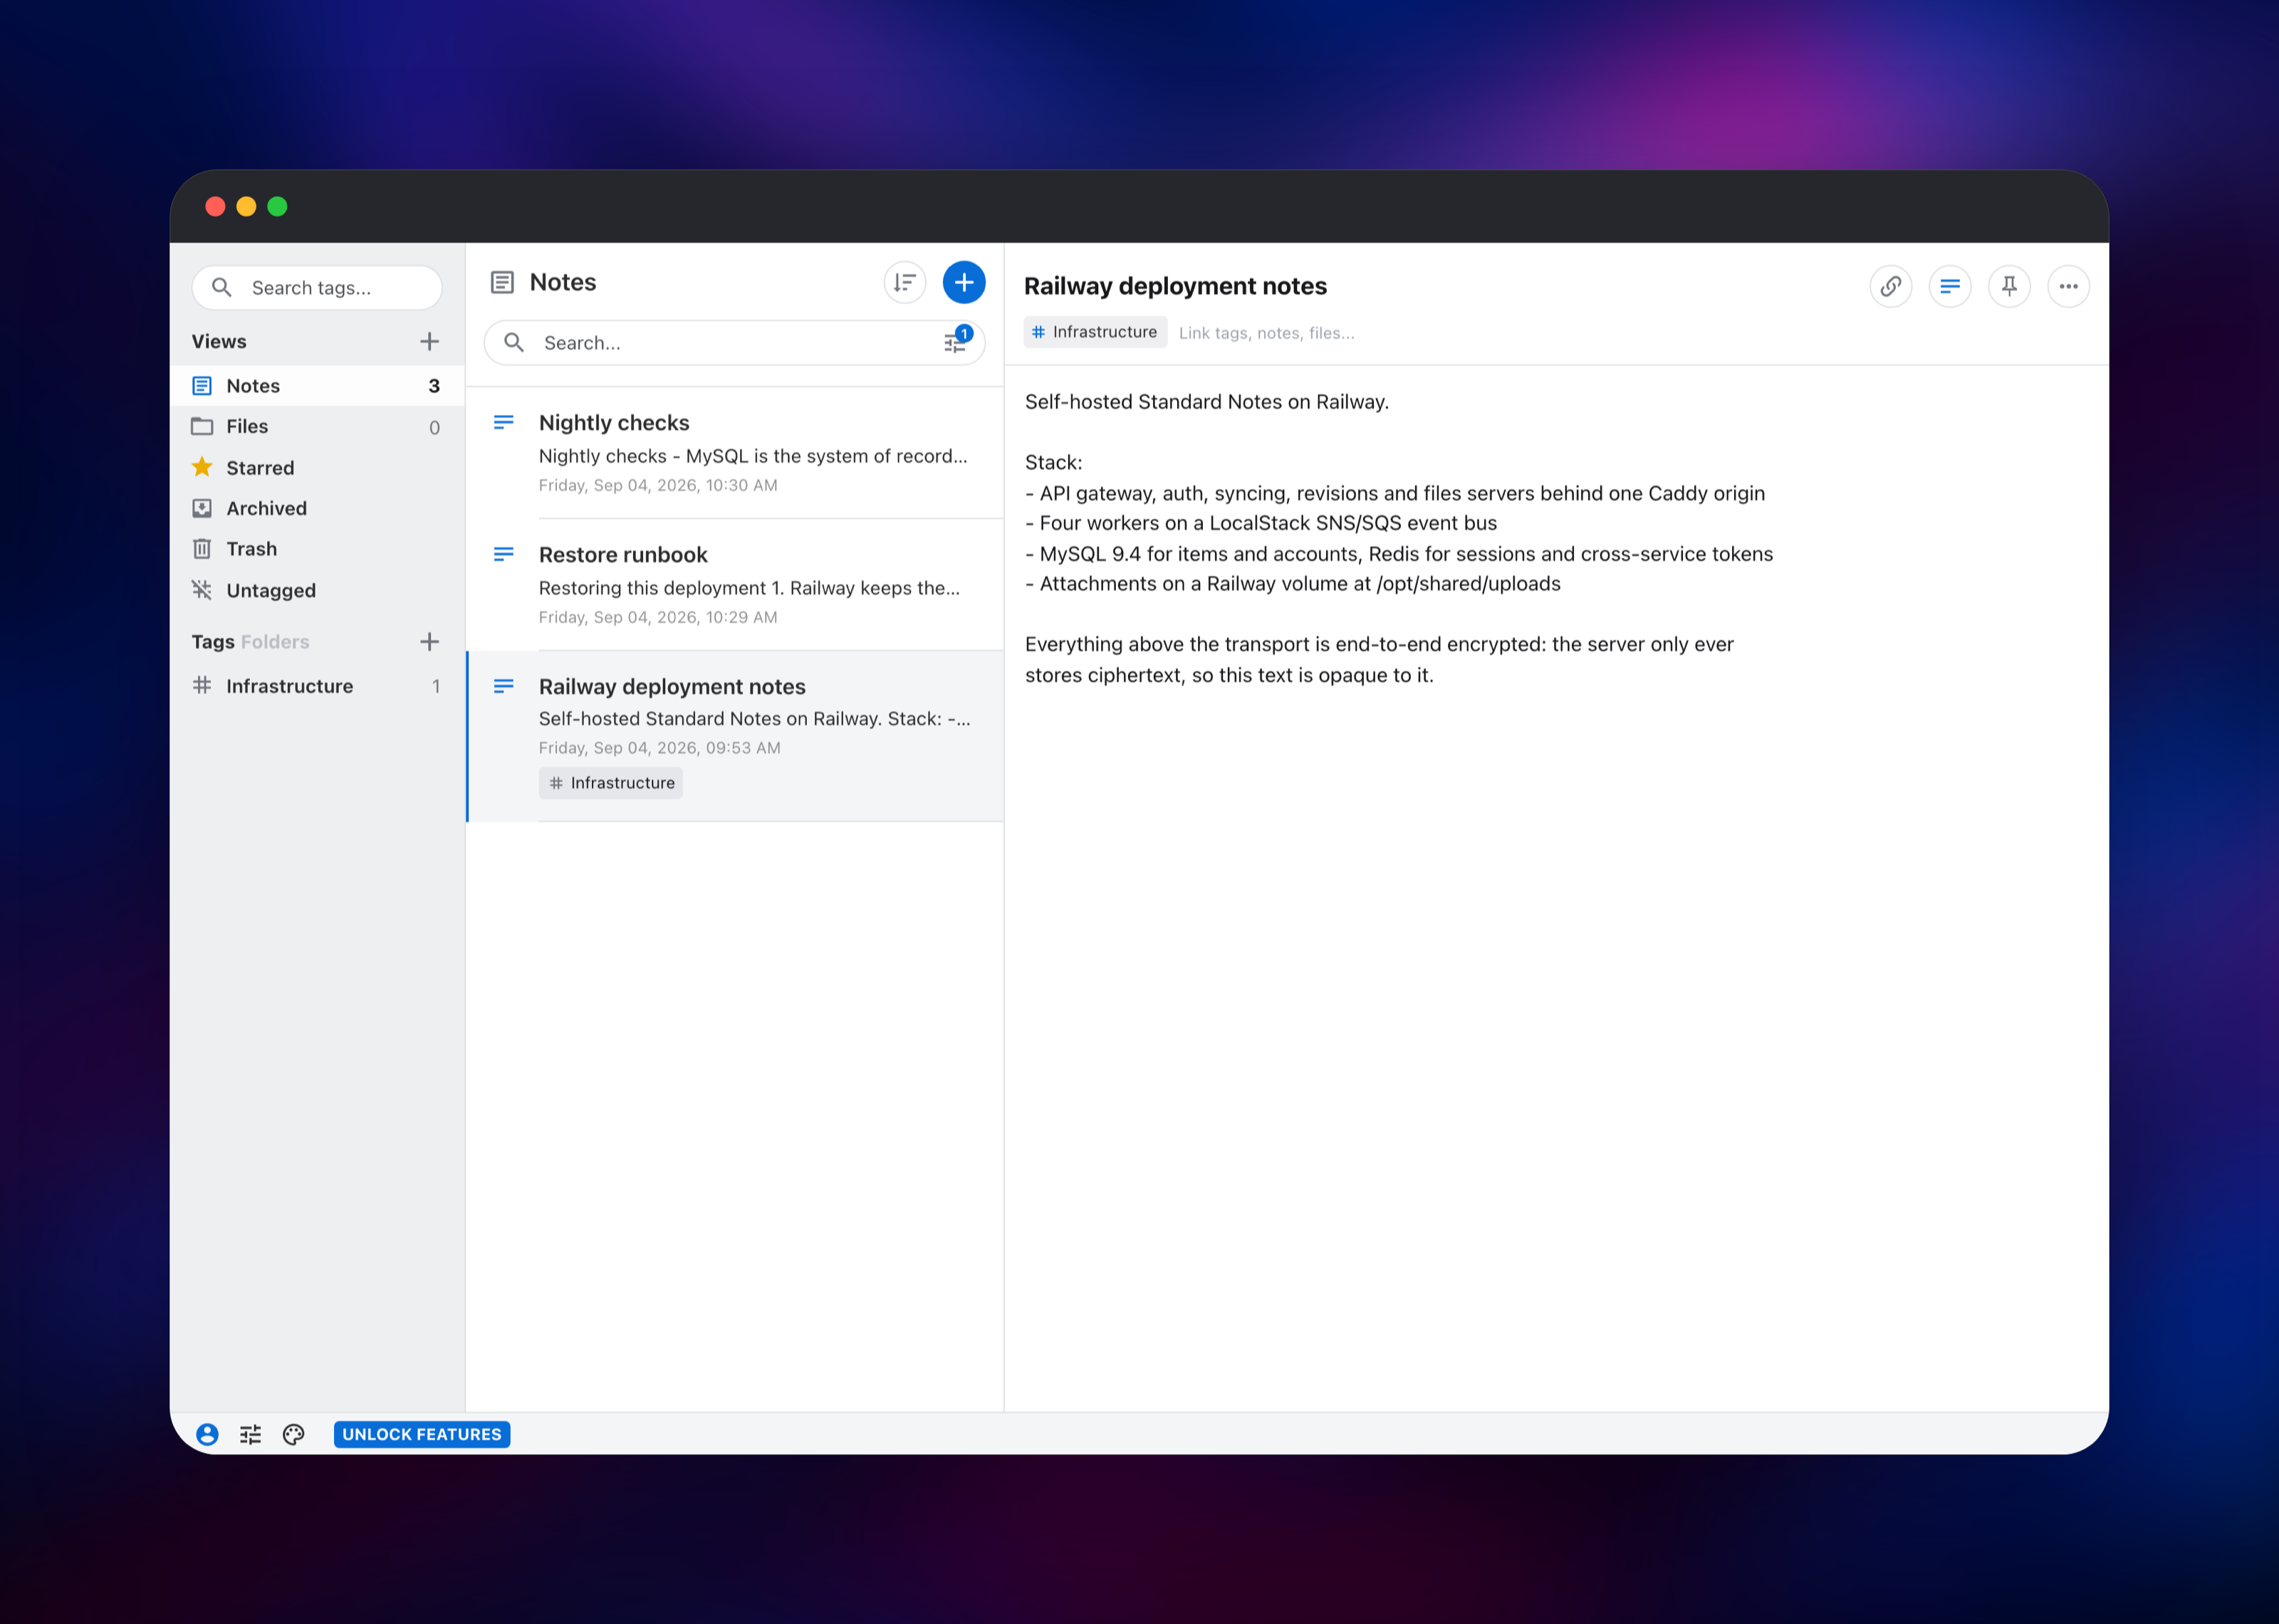This screenshot has width=2279, height=1624.
Task: Open the Restore runbook note
Action: click(735, 585)
